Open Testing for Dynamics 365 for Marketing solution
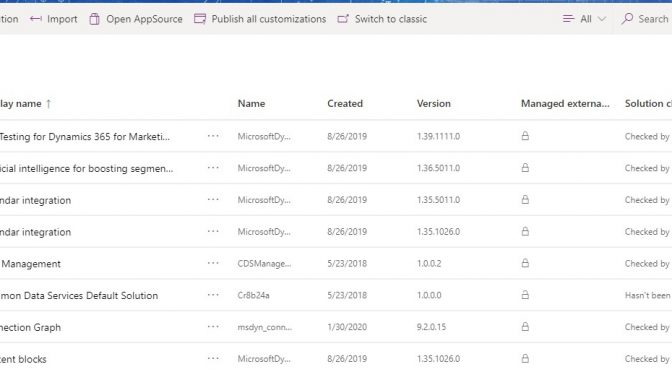The height and width of the screenshot is (372, 672). point(84,136)
